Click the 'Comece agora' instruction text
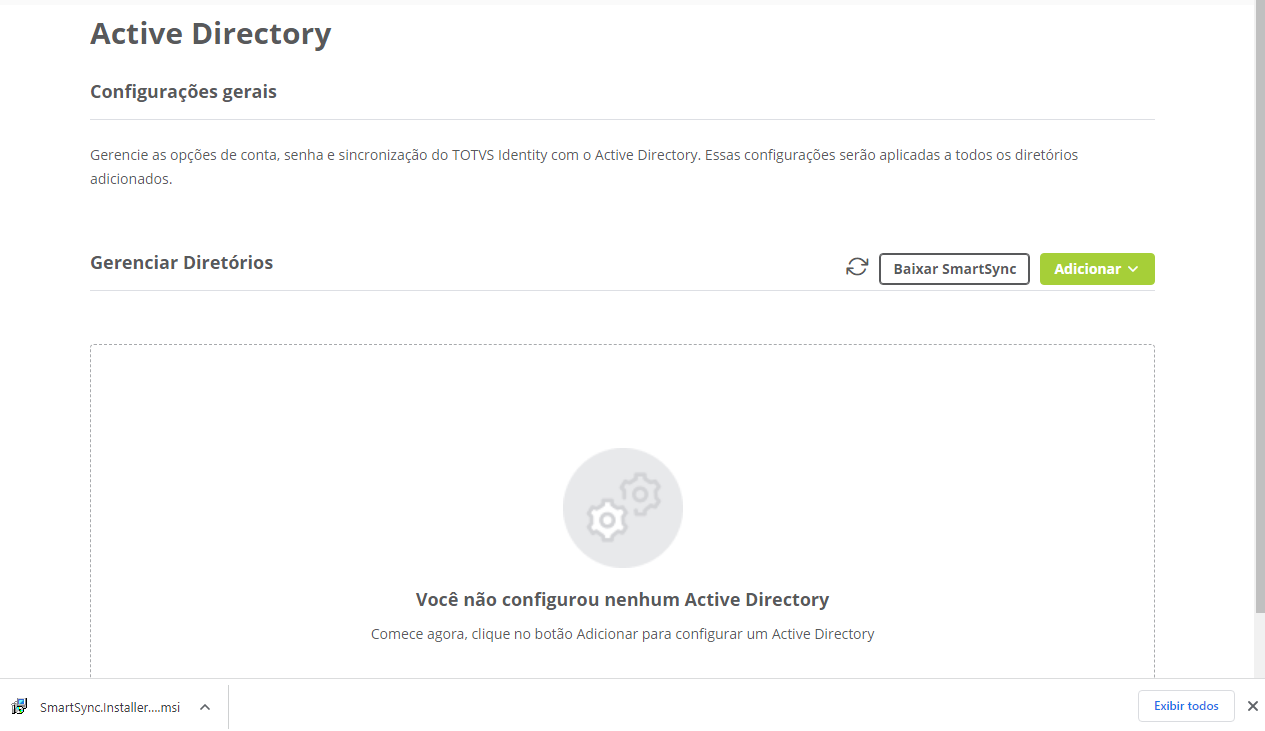This screenshot has width=1265, height=731. (622, 634)
